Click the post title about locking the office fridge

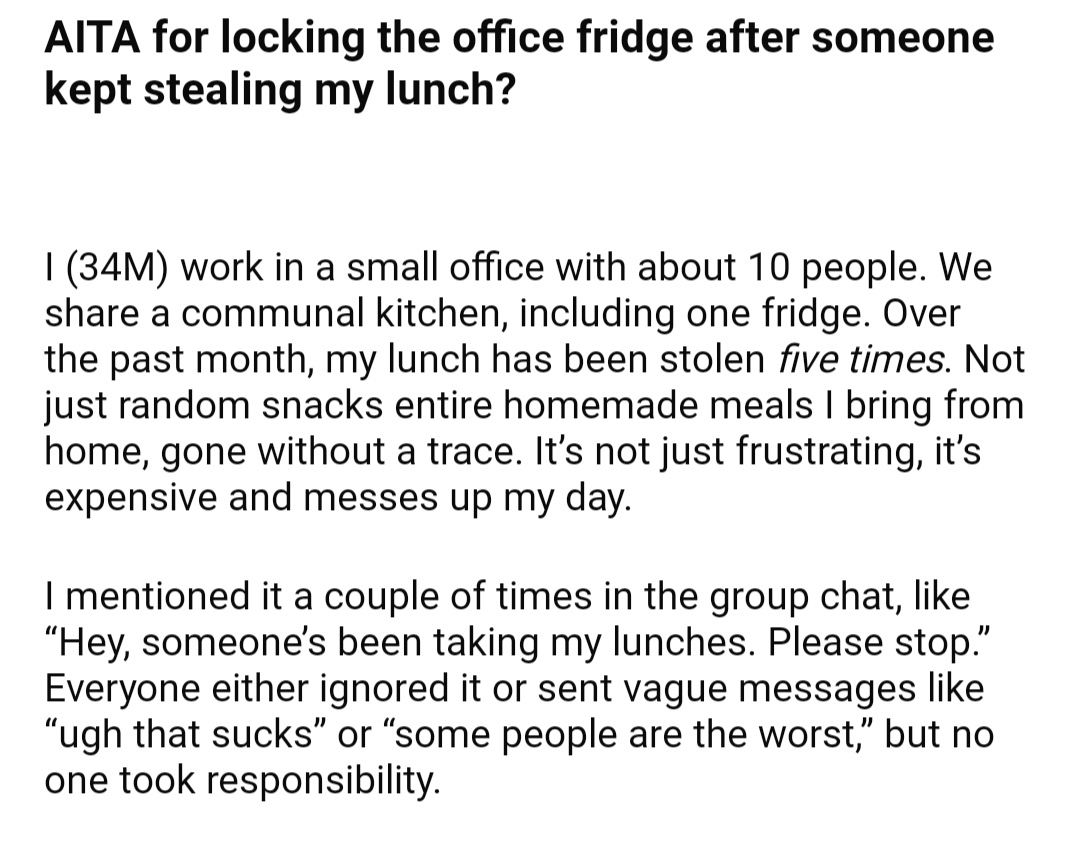click(x=519, y=63)
